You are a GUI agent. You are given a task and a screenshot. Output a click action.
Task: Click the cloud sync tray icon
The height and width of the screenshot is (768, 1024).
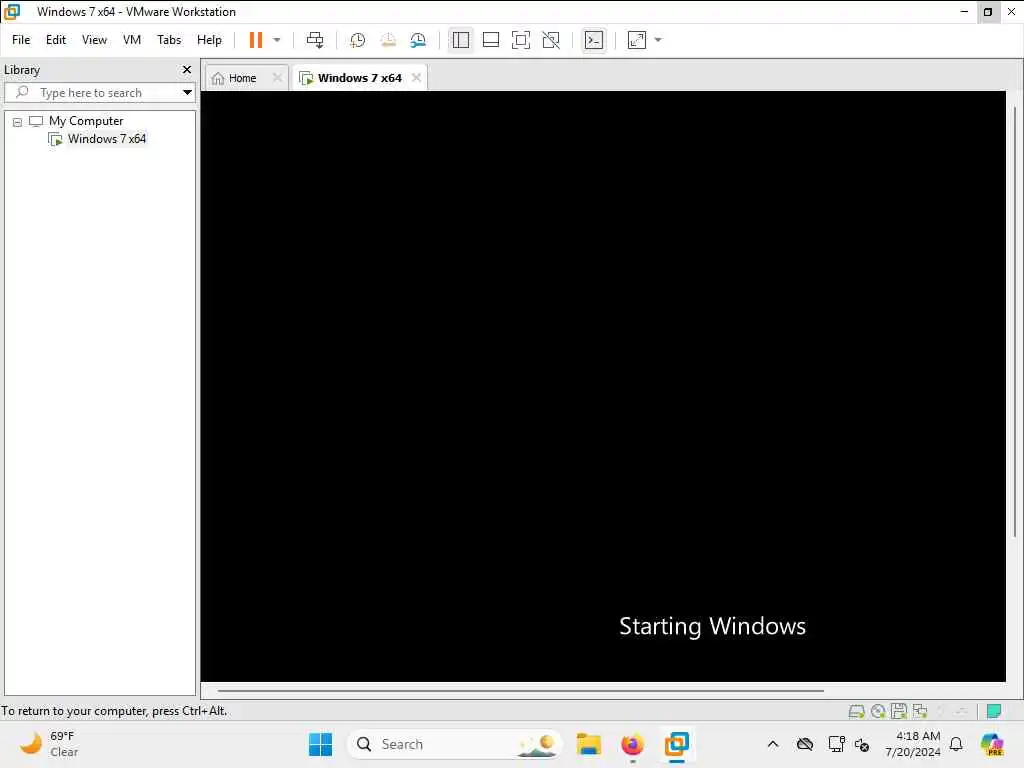(x=805, y=744)
